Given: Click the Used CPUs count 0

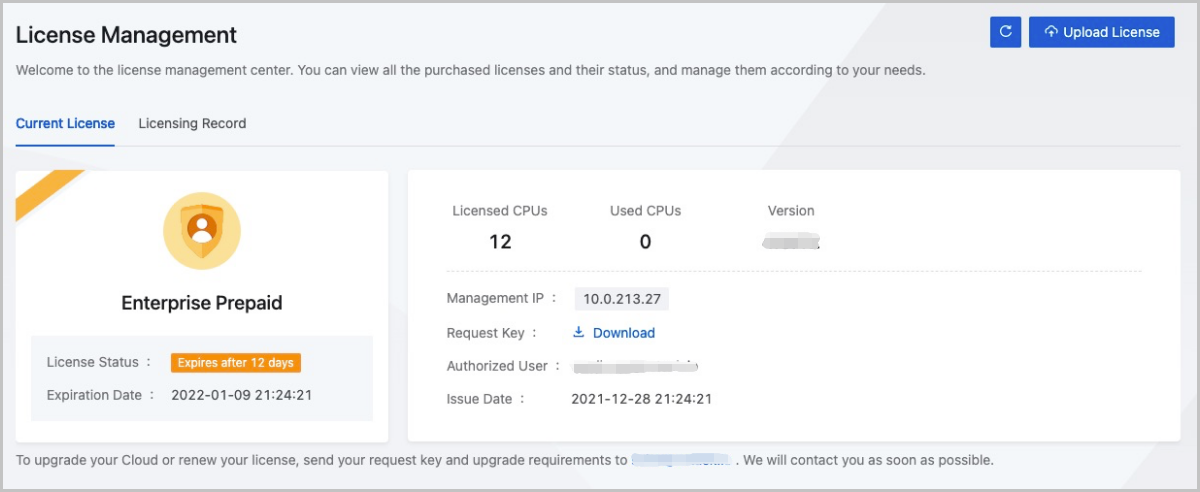Looking at the screenshot, I should click(x=645, y=242).
